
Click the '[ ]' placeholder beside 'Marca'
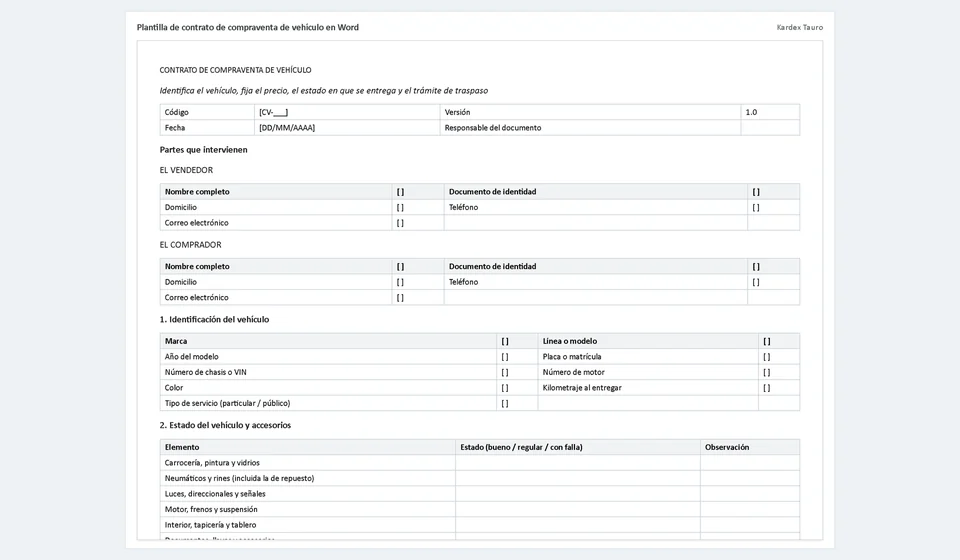[x=505, y=342]
